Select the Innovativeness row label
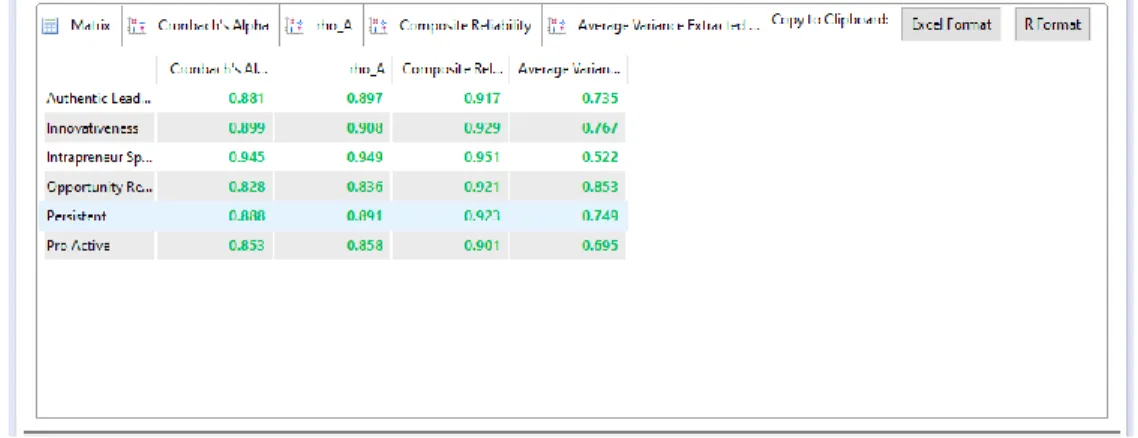Viewport: 1138px width, 438px height. point(92,128)
